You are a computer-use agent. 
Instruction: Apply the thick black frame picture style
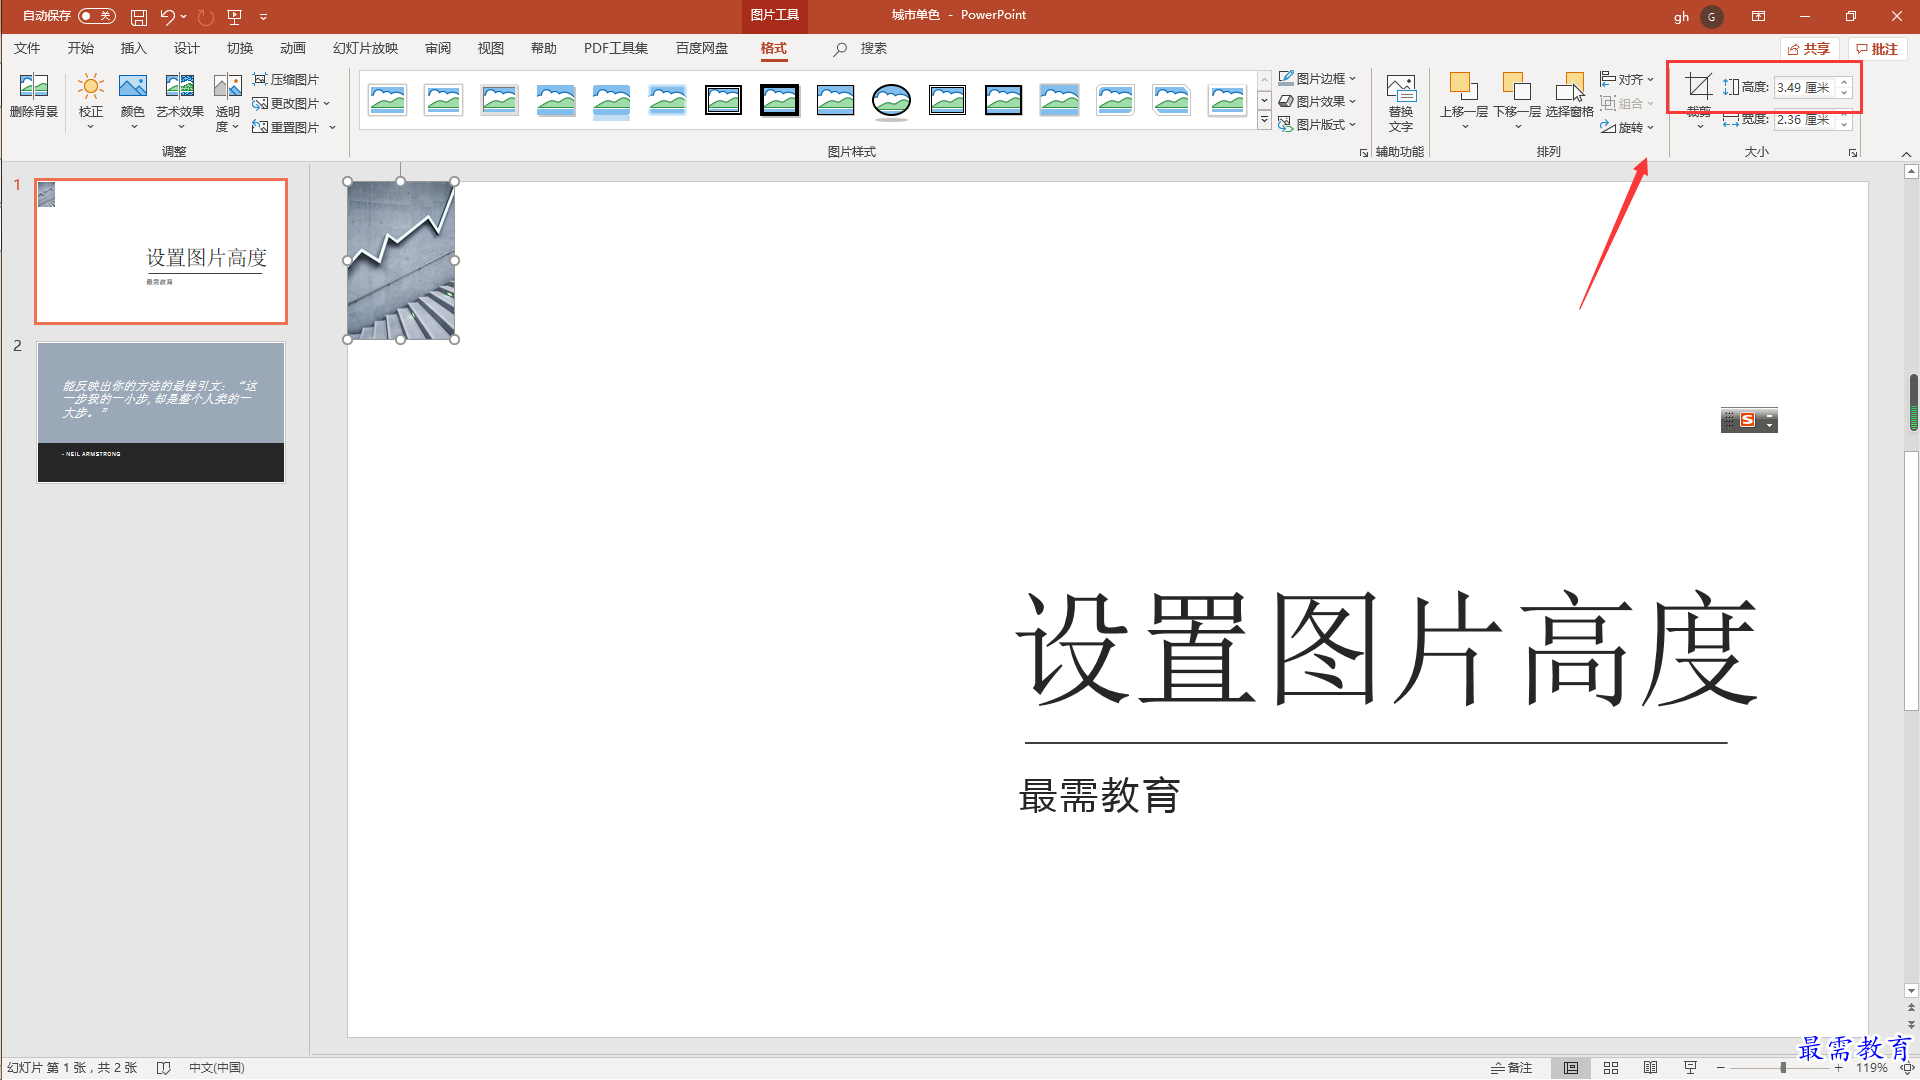[779, 100]
